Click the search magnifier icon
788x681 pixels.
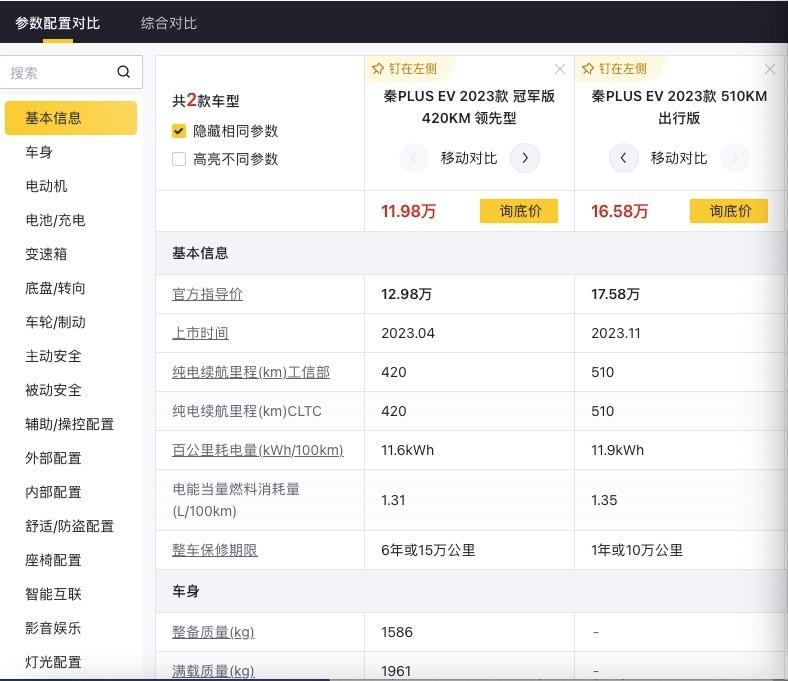click(x=124, y=72)
